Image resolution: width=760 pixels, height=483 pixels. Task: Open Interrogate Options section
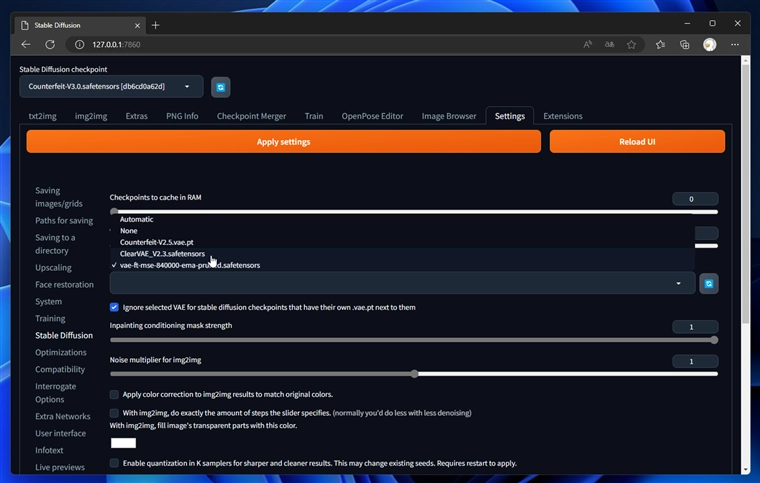[56, 393]
